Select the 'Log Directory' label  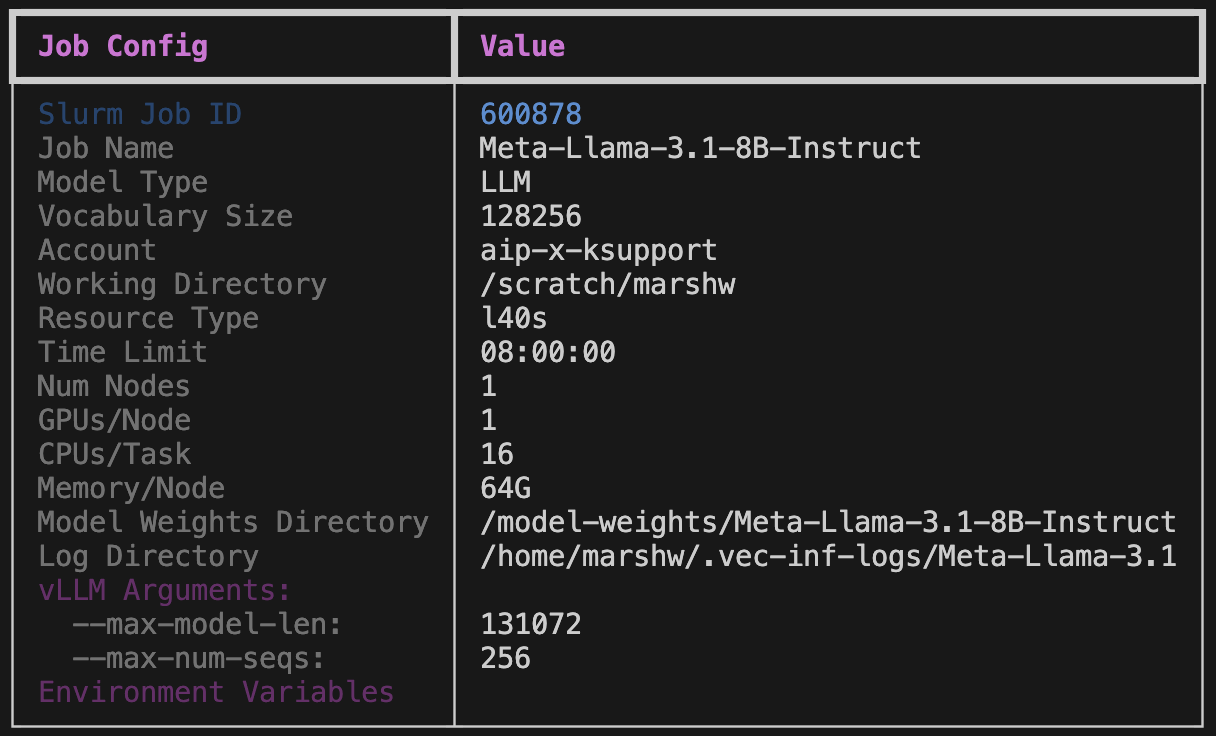point(148,556)
